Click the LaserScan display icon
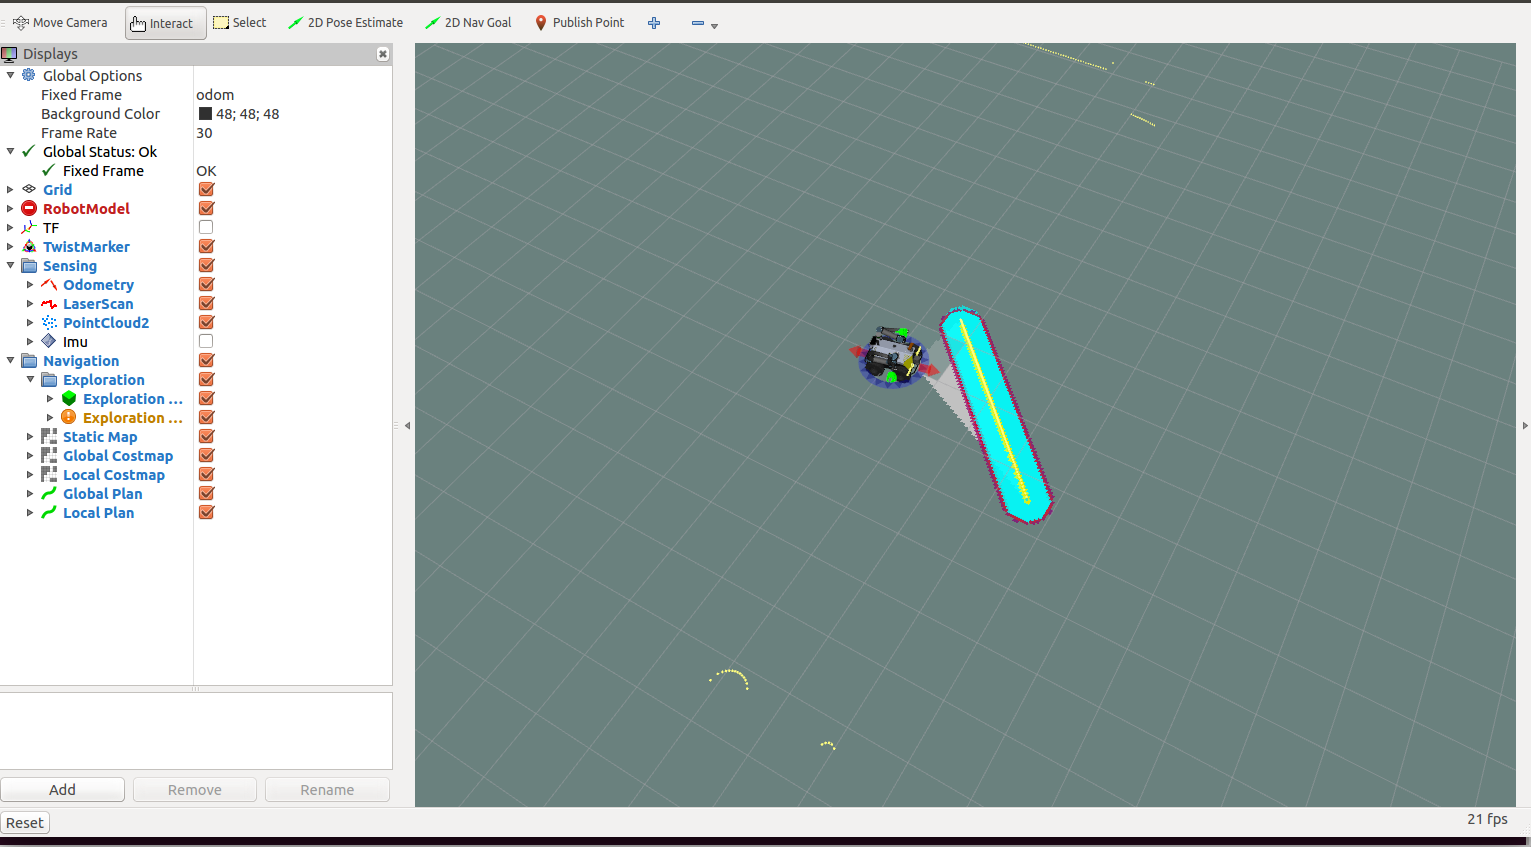Screen dimensions: 1531x847 (49, 303)
